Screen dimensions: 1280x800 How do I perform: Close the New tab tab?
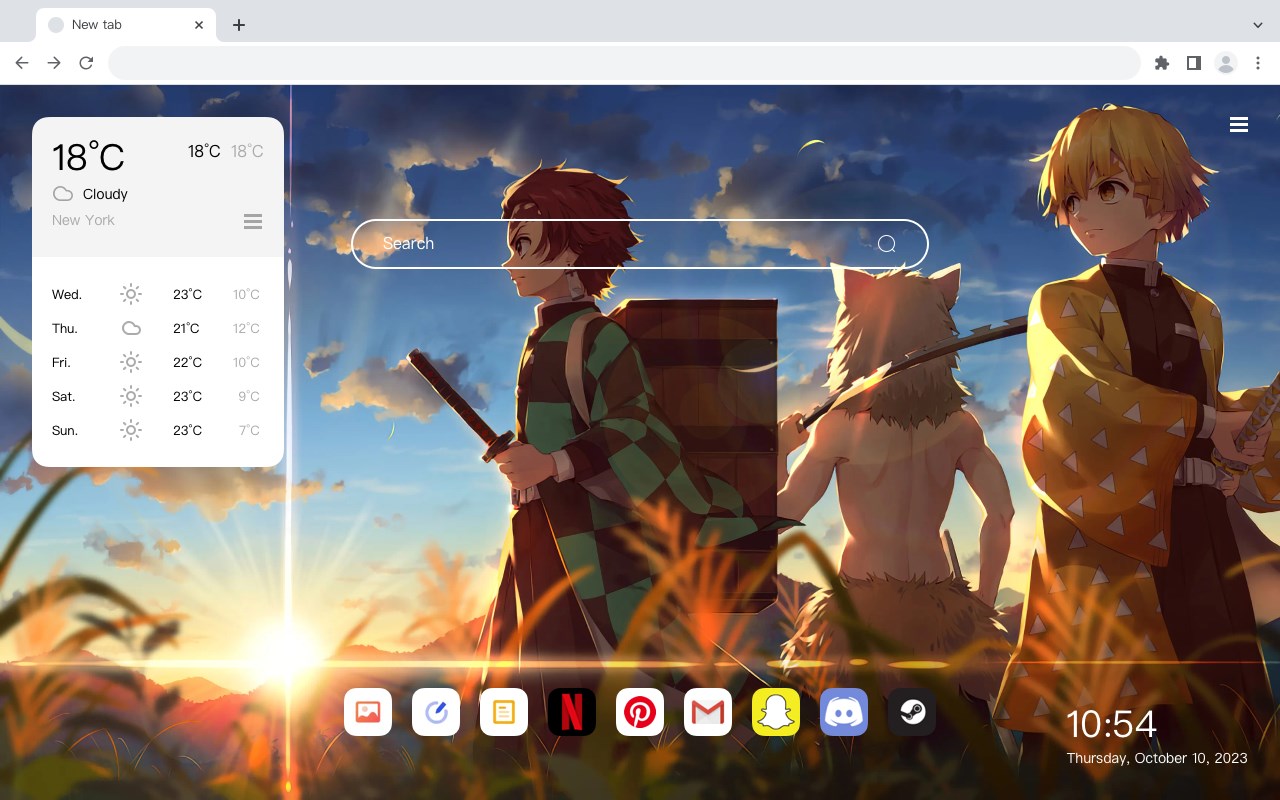(199, 25)
